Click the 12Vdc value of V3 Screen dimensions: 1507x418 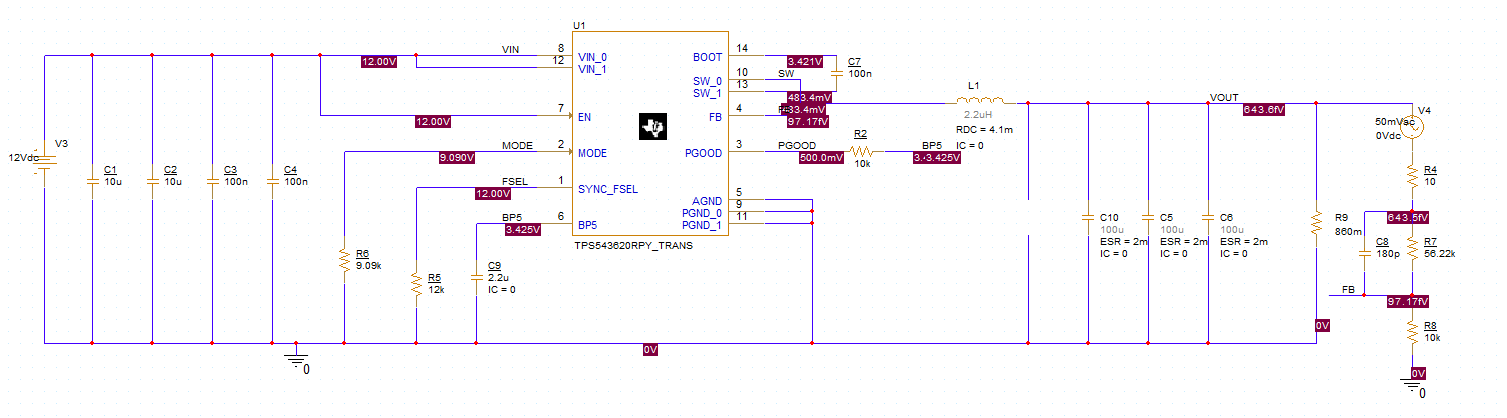tap(24, 158)
